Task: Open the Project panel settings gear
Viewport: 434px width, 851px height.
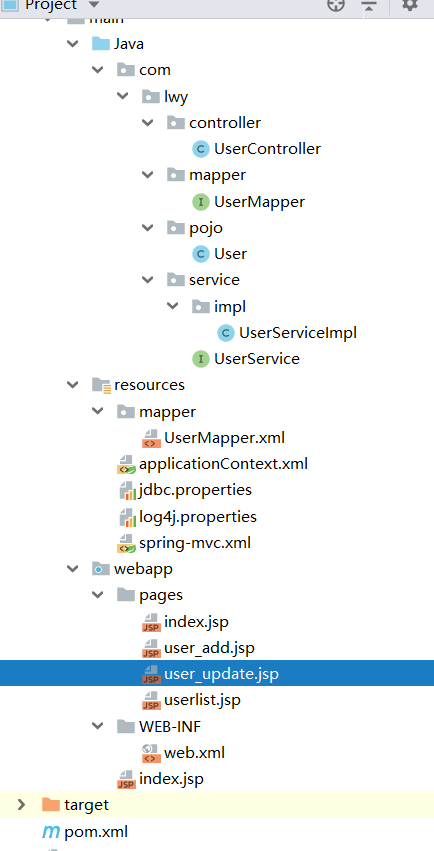Action: coord(410,5)
